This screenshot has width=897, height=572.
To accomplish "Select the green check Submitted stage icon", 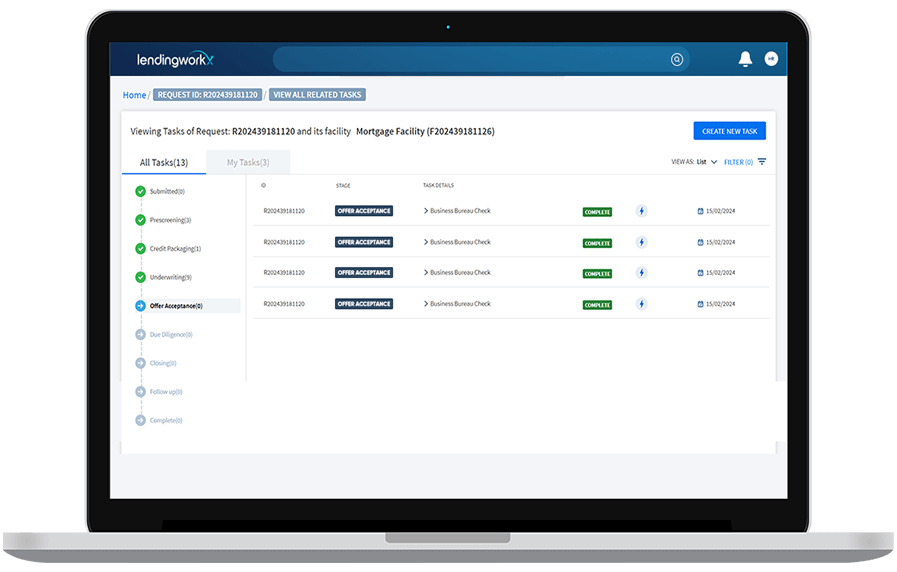I will point(140,191).
